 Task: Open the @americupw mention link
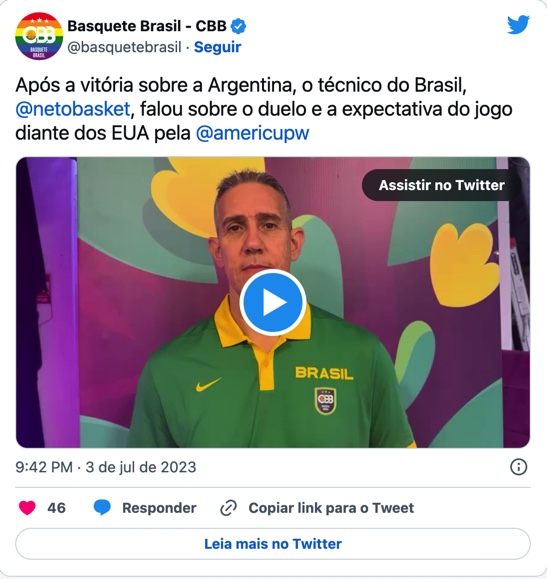tap(252, 133)
